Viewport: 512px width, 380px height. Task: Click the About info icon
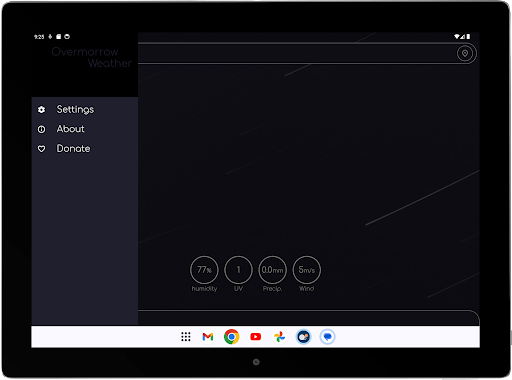[x=41, y=129]
